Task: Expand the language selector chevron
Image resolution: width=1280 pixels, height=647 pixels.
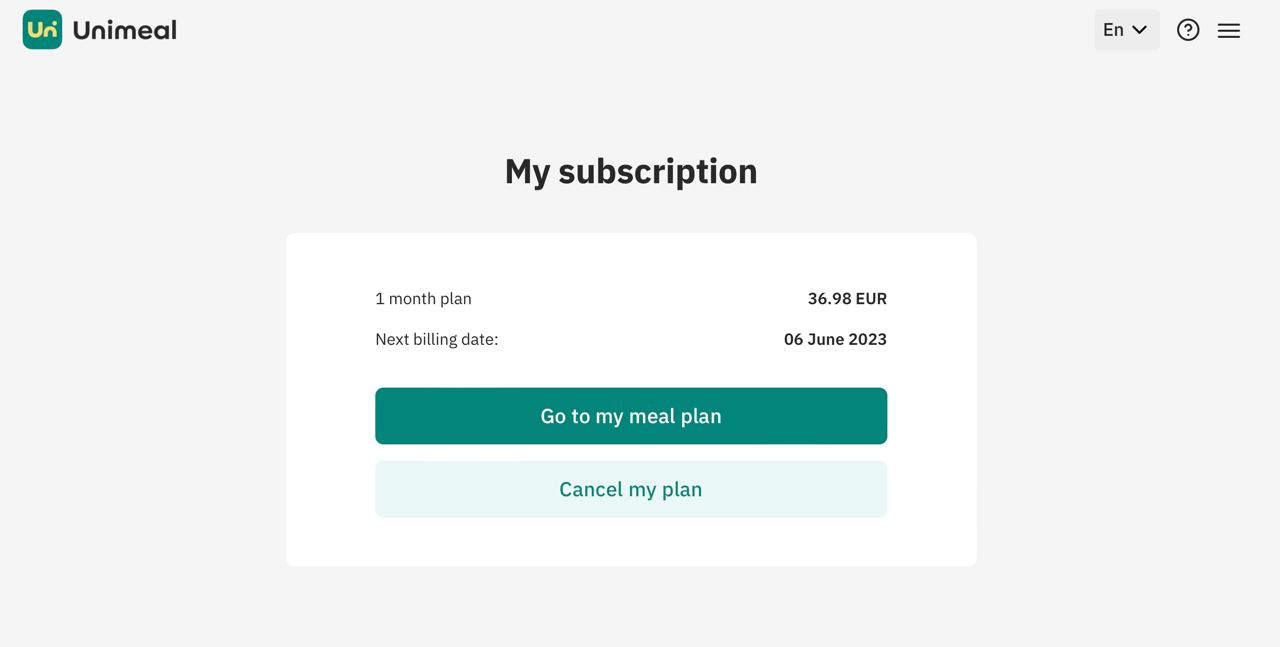Action: [1141, 30]
